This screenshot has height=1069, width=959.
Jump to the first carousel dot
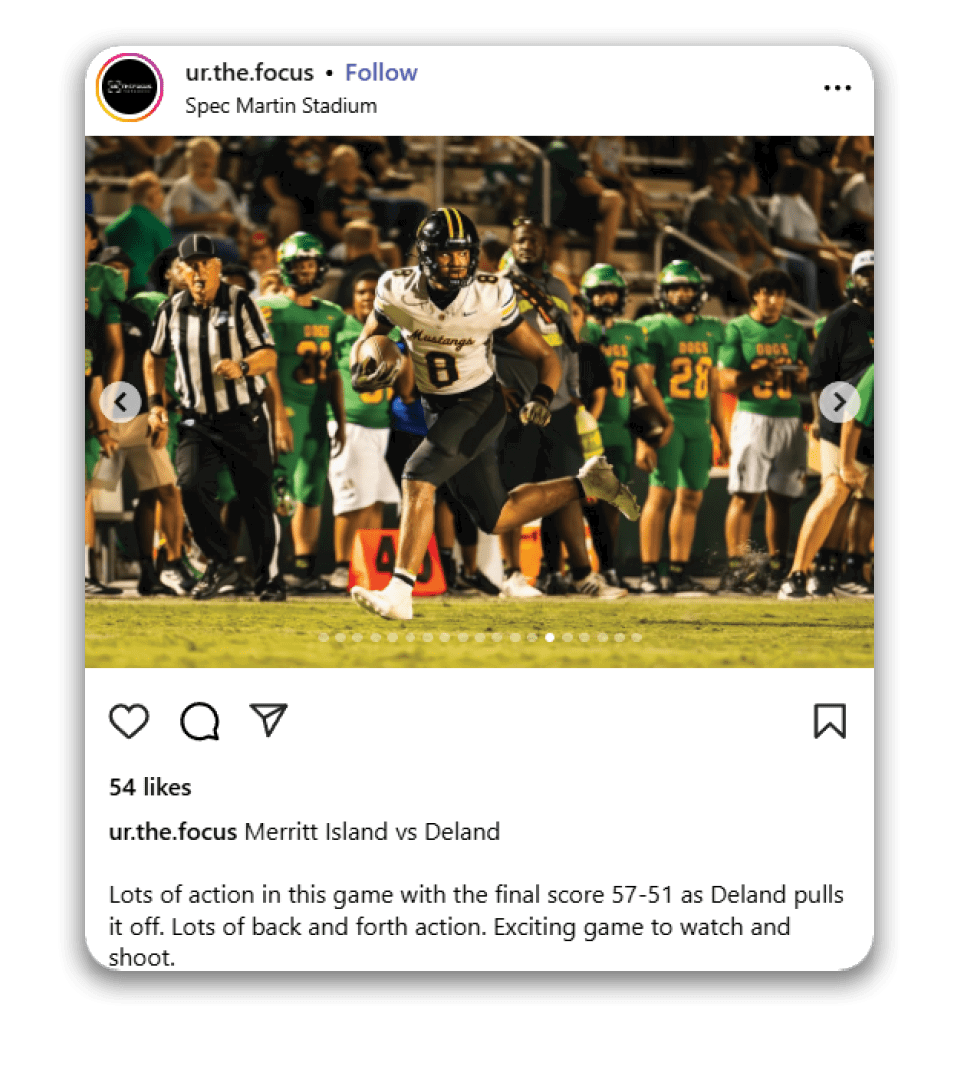click(323, 637)
